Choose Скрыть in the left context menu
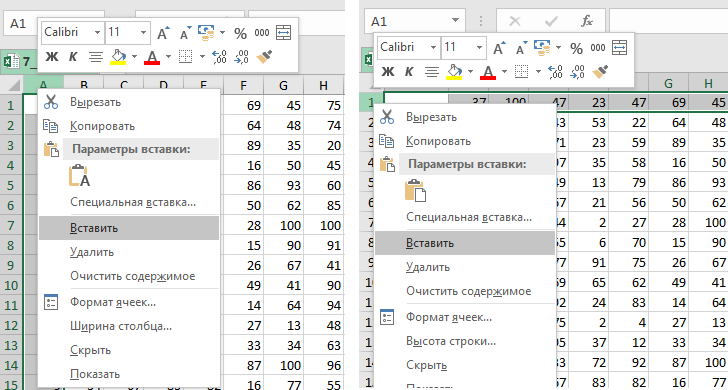728x390 pixels. (x=129, y=350)
